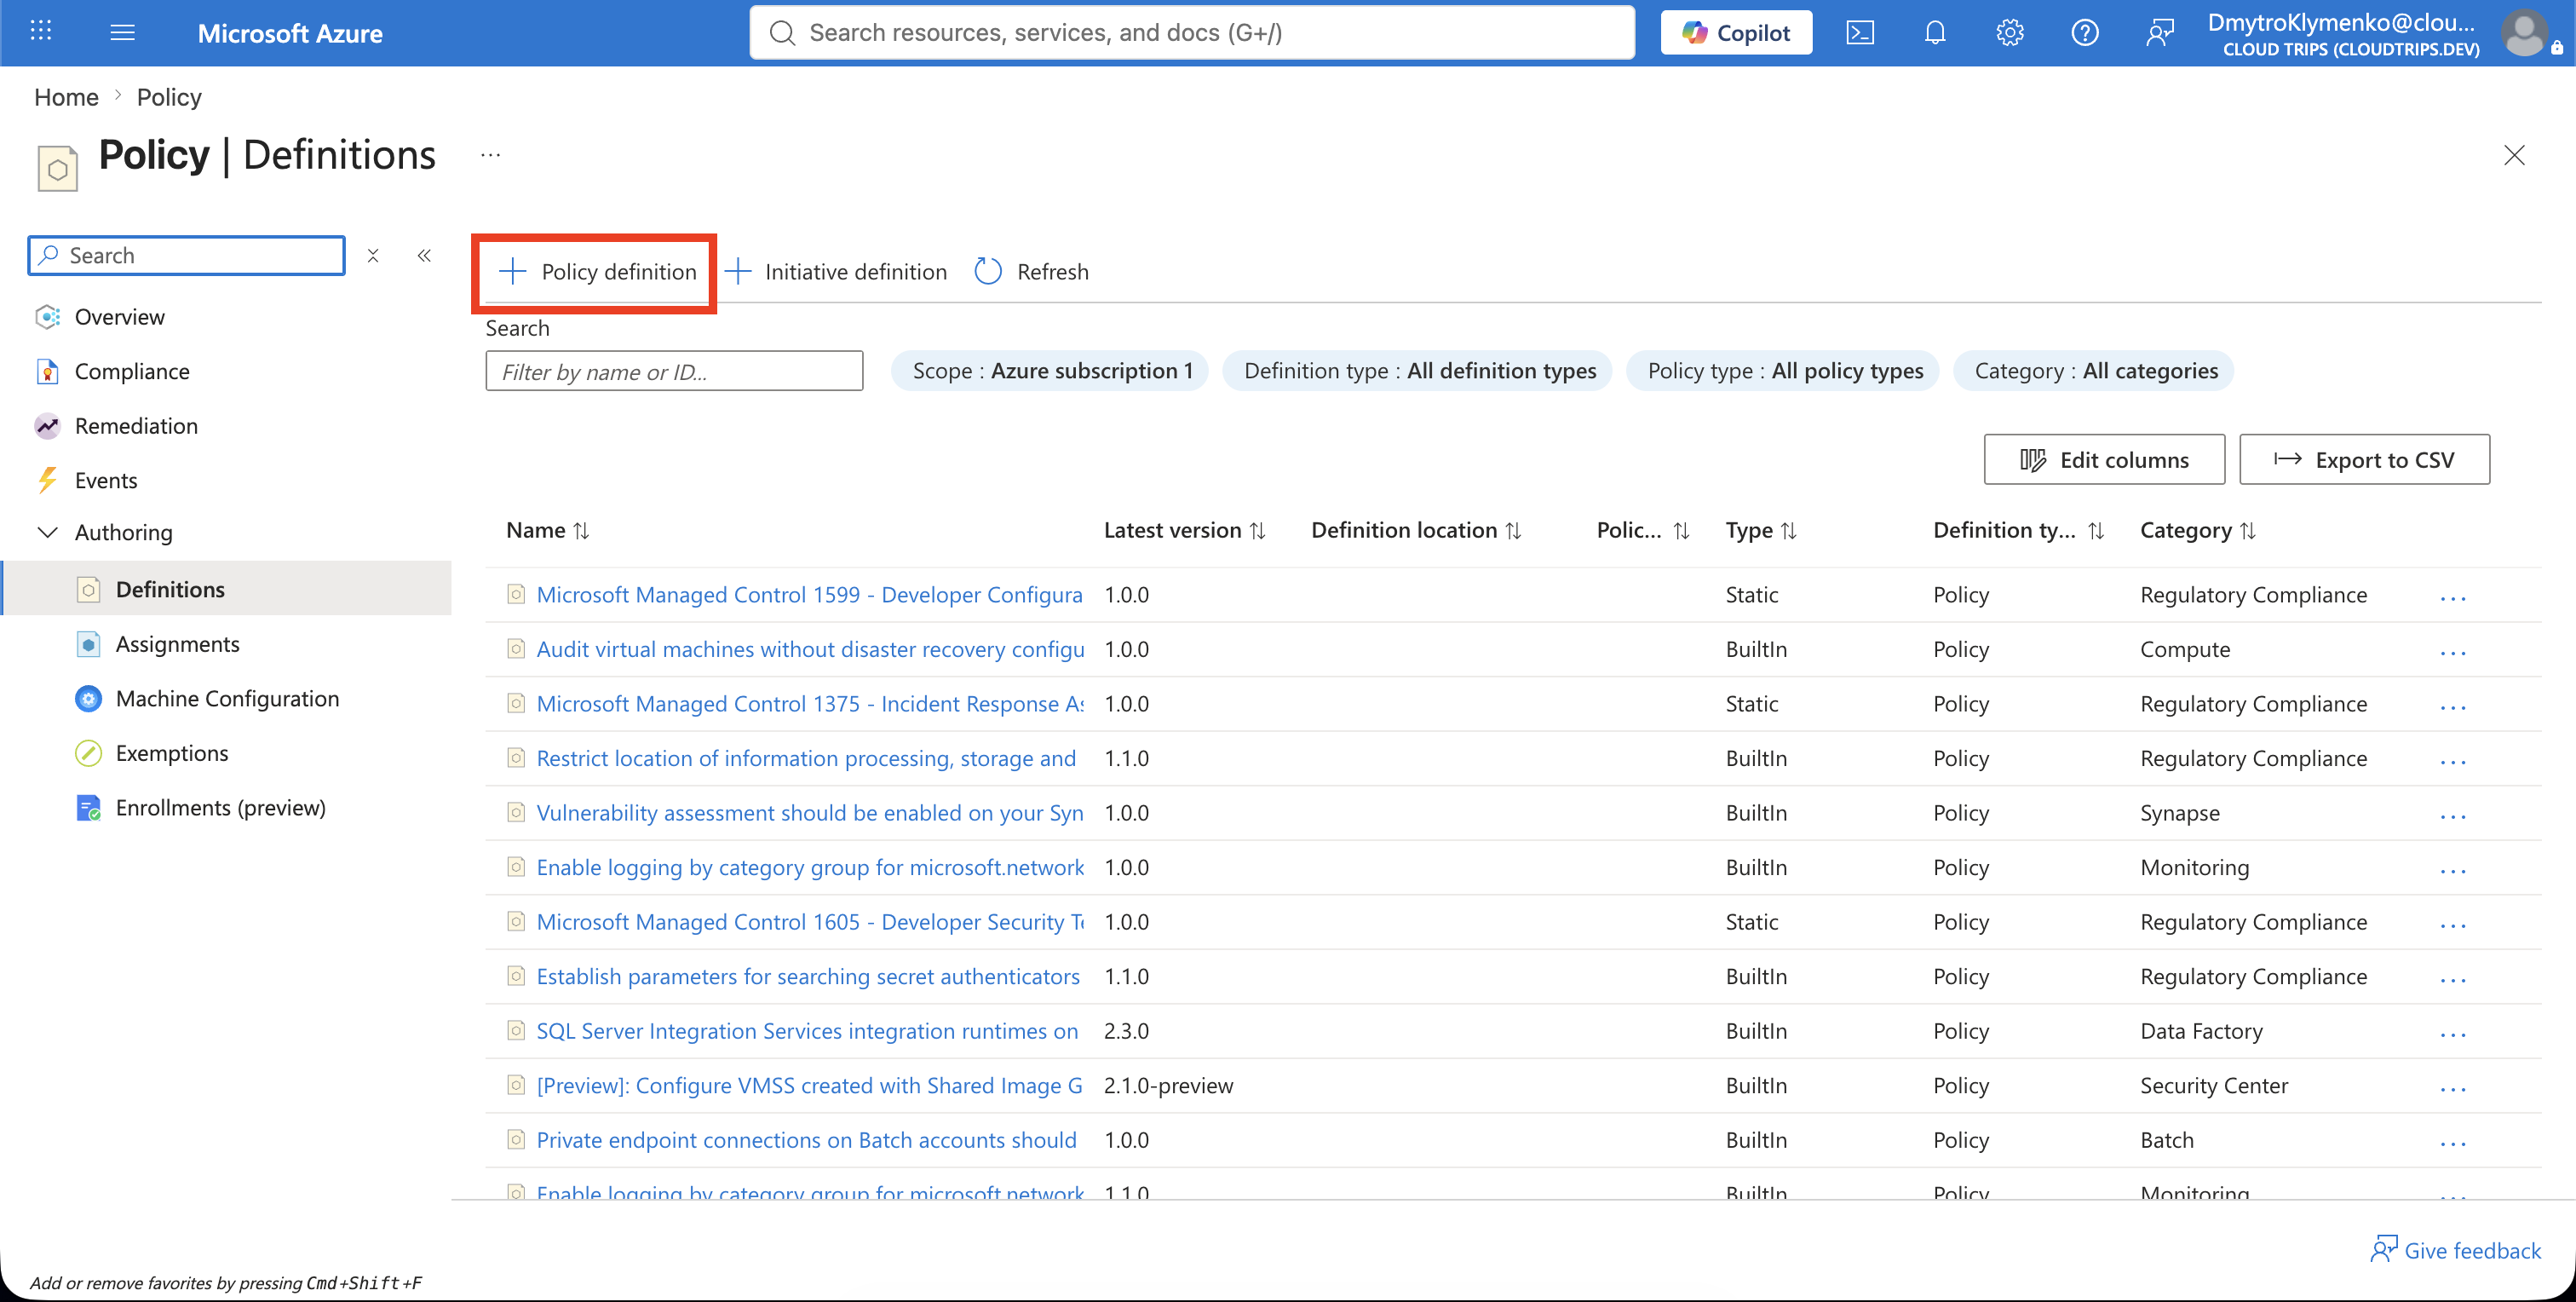Click the Give feedback link
Viewport: 2576px width, 1302px height.
[2455, 1250]
